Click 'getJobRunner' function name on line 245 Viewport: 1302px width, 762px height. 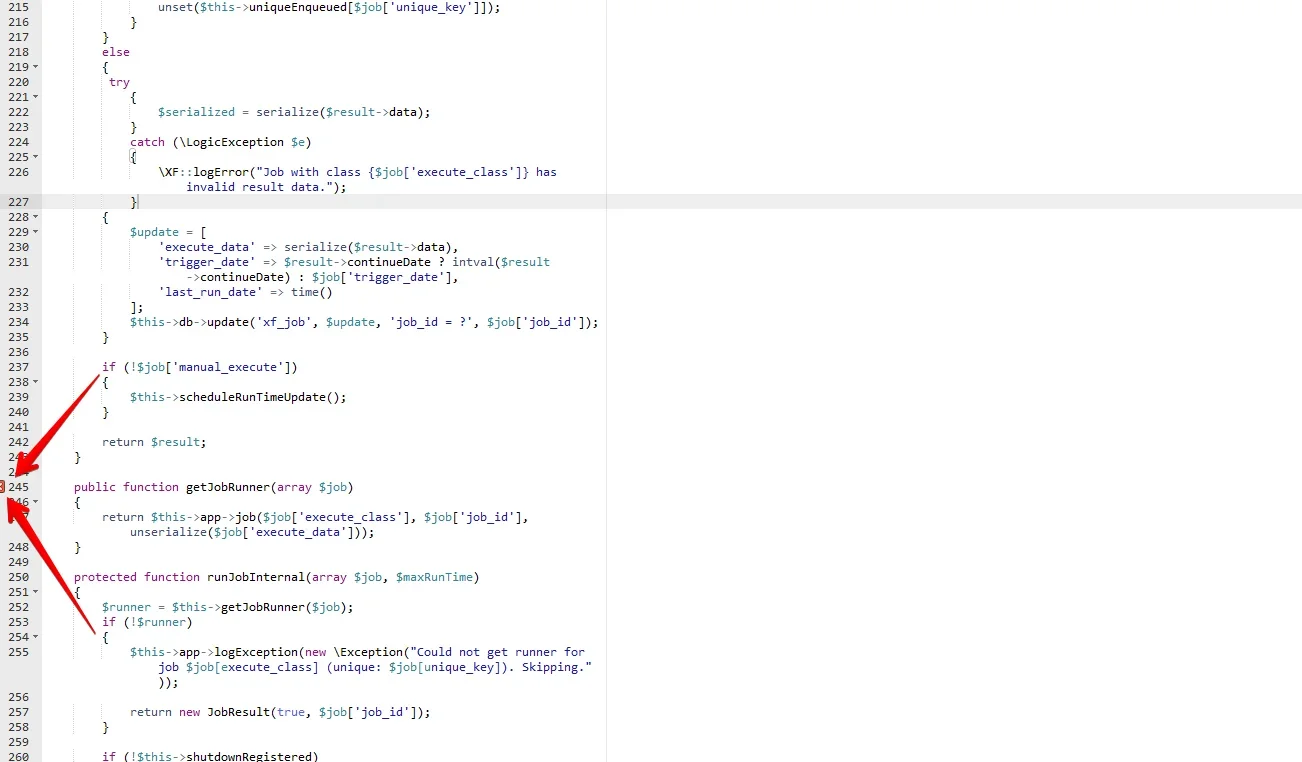(228, 487)
